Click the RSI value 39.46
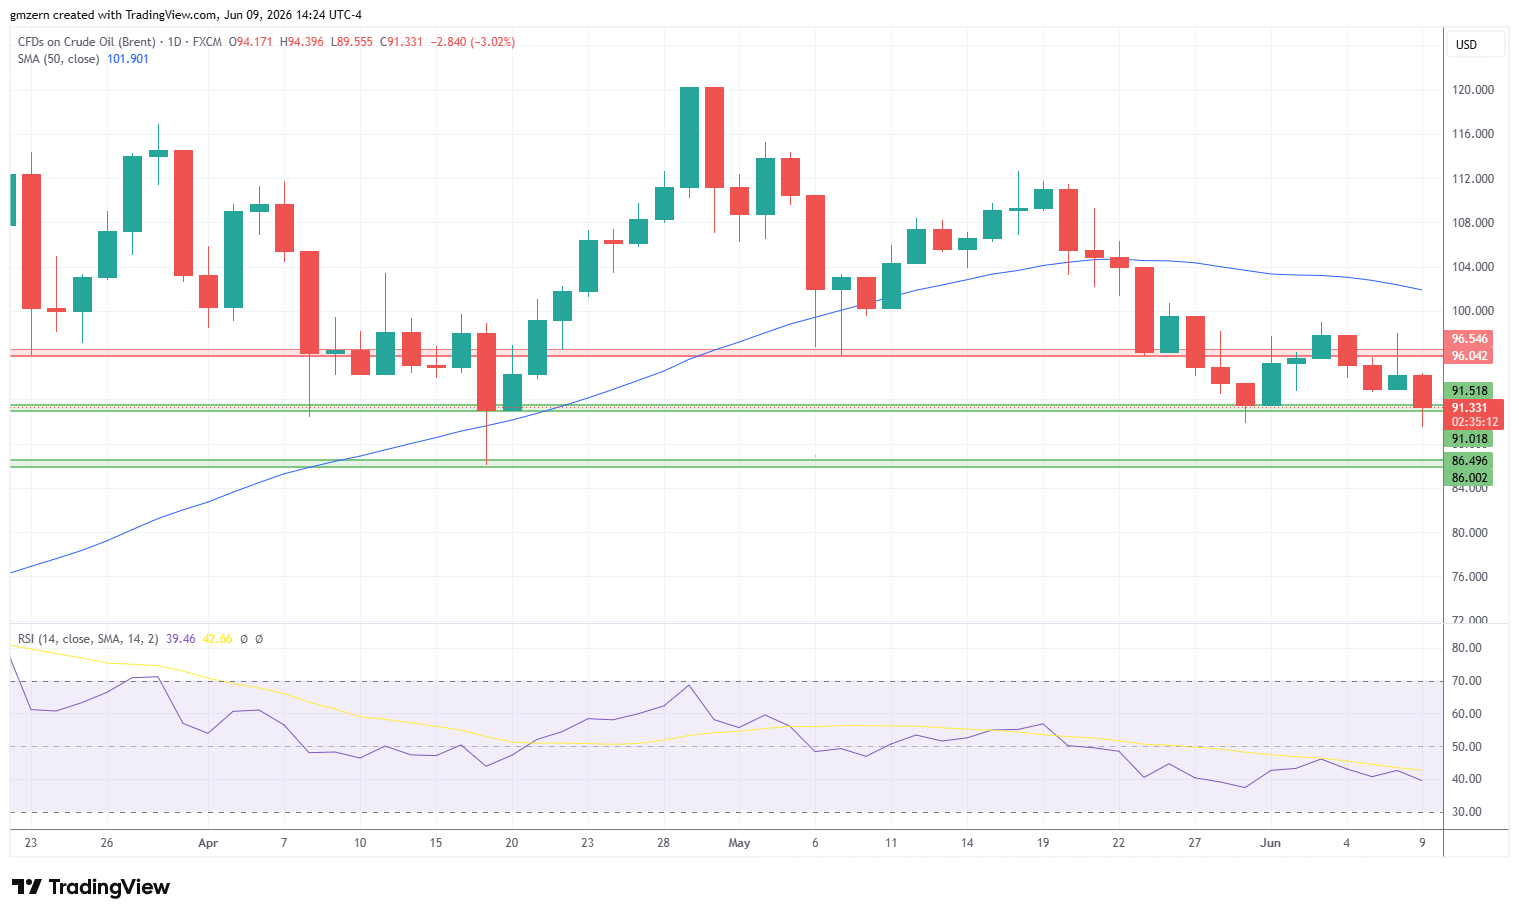 point(181,639)
